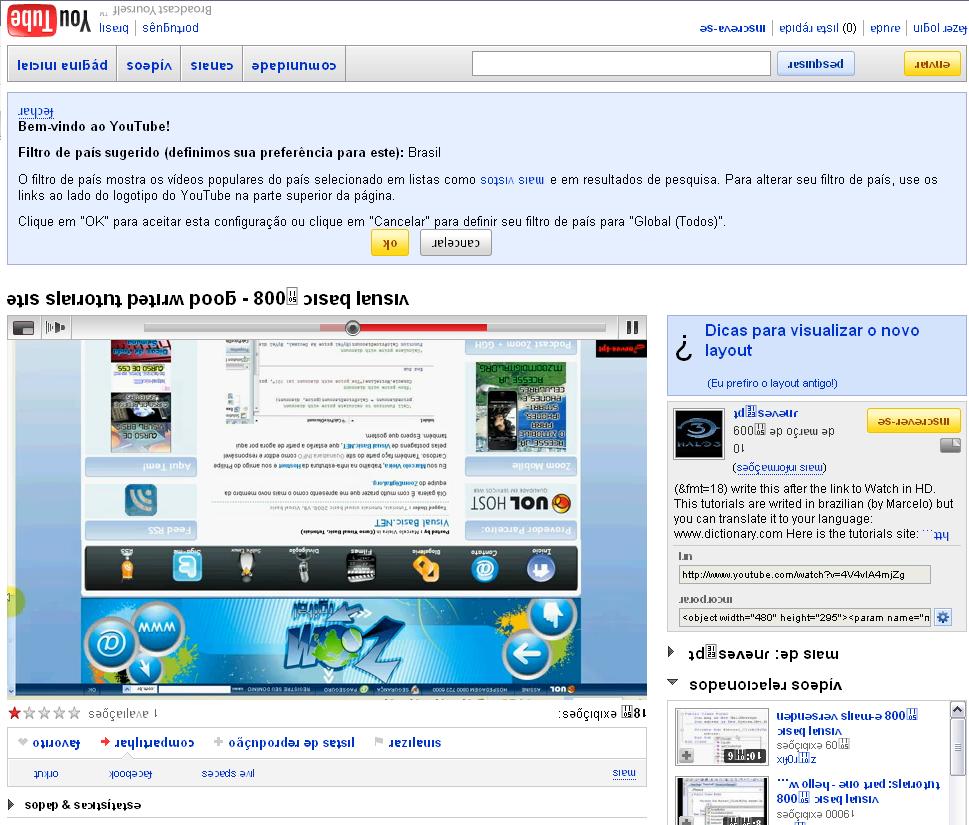Click the fechar link on the welcome notice
This screenshot has width=969, height=825.
36,111
